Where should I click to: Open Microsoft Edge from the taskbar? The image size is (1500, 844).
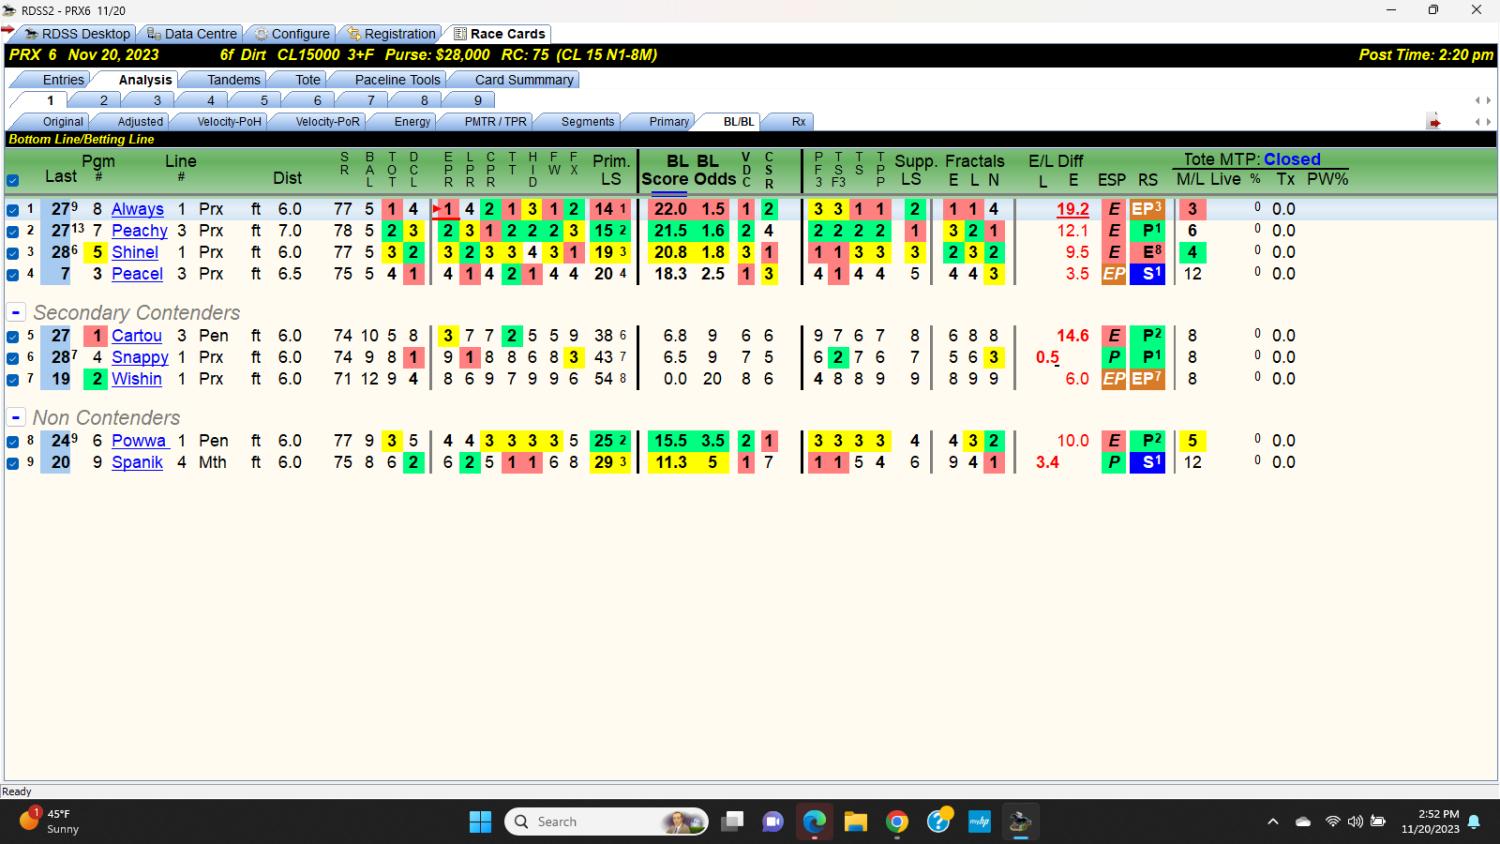(814, 822)
